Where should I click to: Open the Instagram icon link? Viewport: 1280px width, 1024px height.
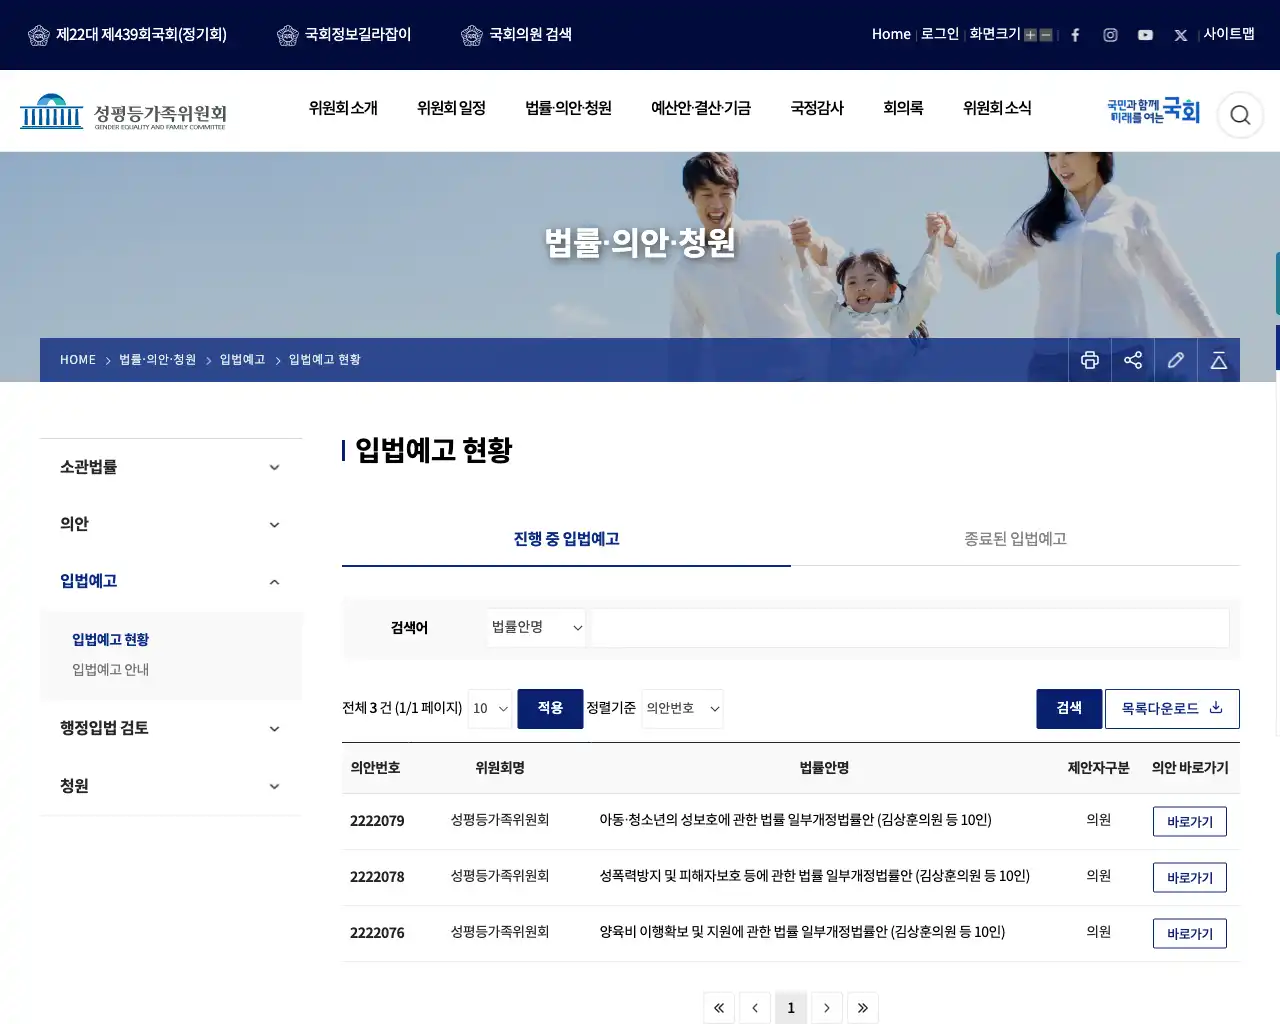pos(1110,35)
